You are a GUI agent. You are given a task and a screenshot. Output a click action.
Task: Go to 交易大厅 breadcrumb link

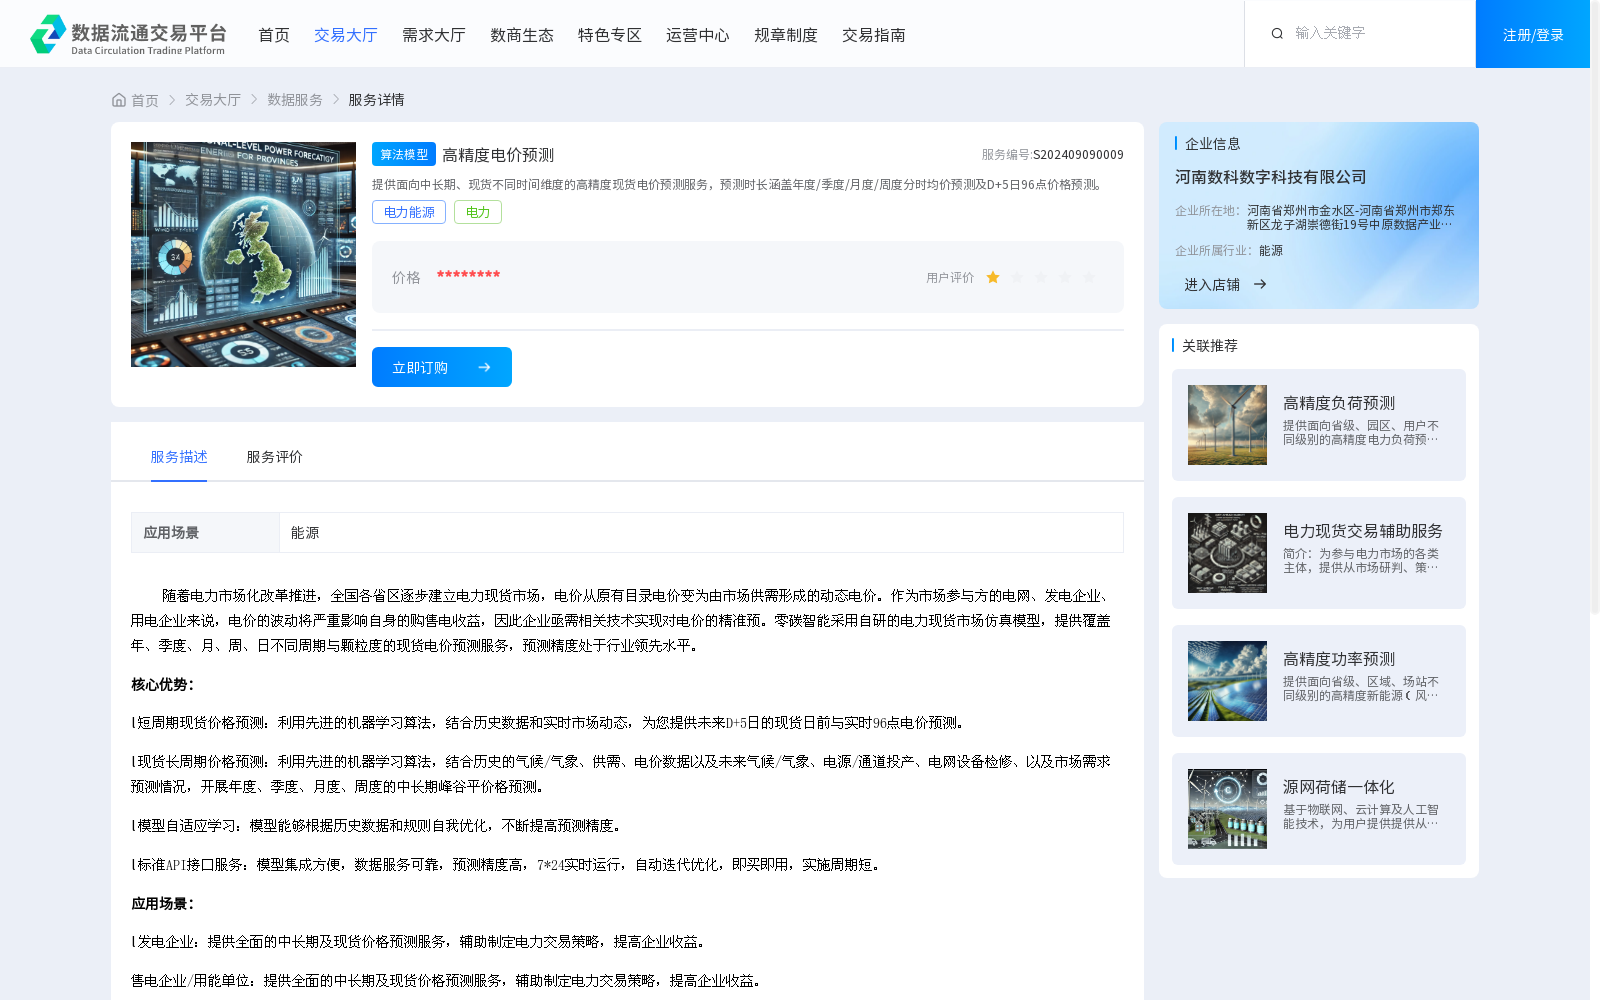[x=213, y=100]
